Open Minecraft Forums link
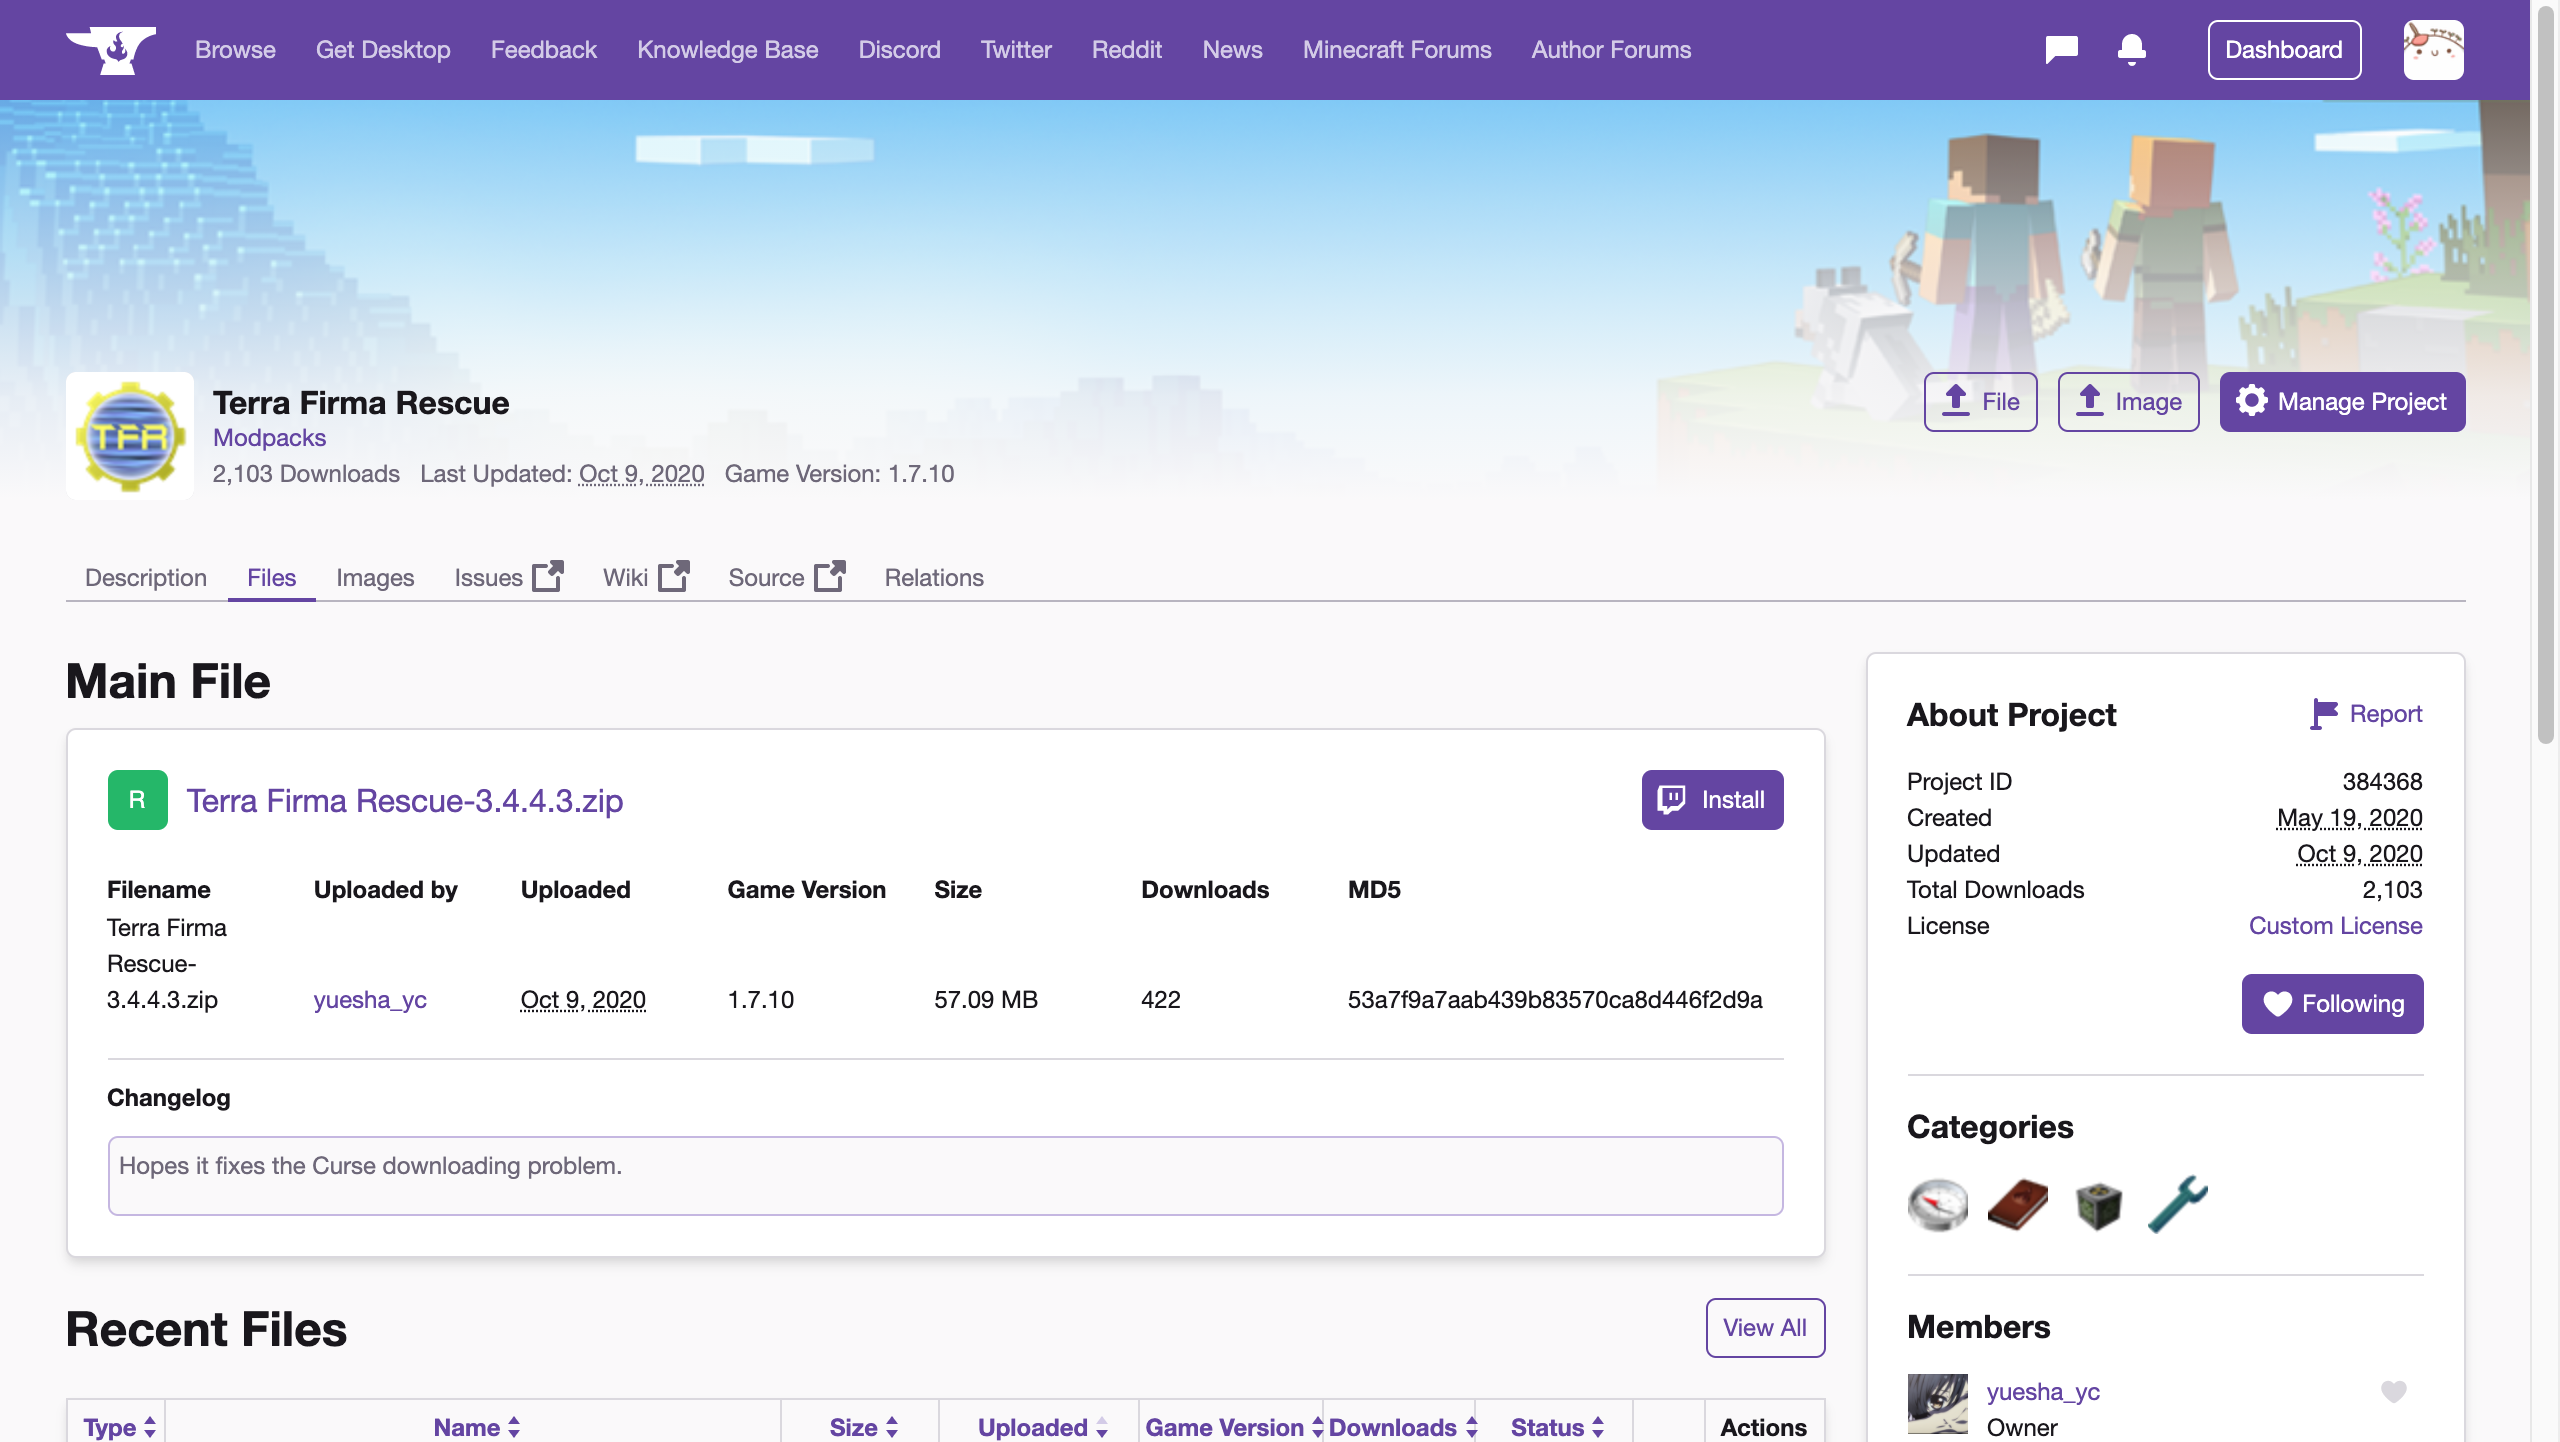This screenshot has width=2560, height=1442. (x=1397, y=50)
